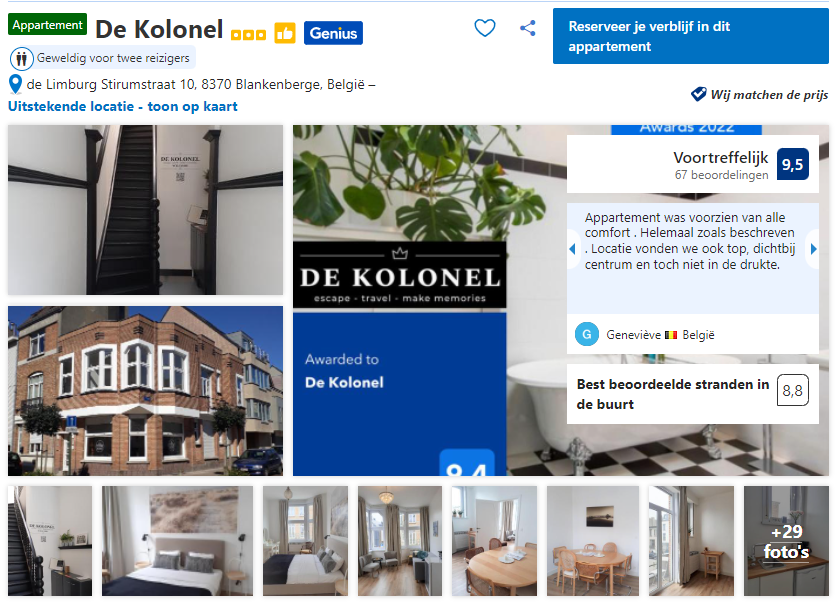Click the share icon
Viewport: 835px width, 605px height.
pos(528,28)
